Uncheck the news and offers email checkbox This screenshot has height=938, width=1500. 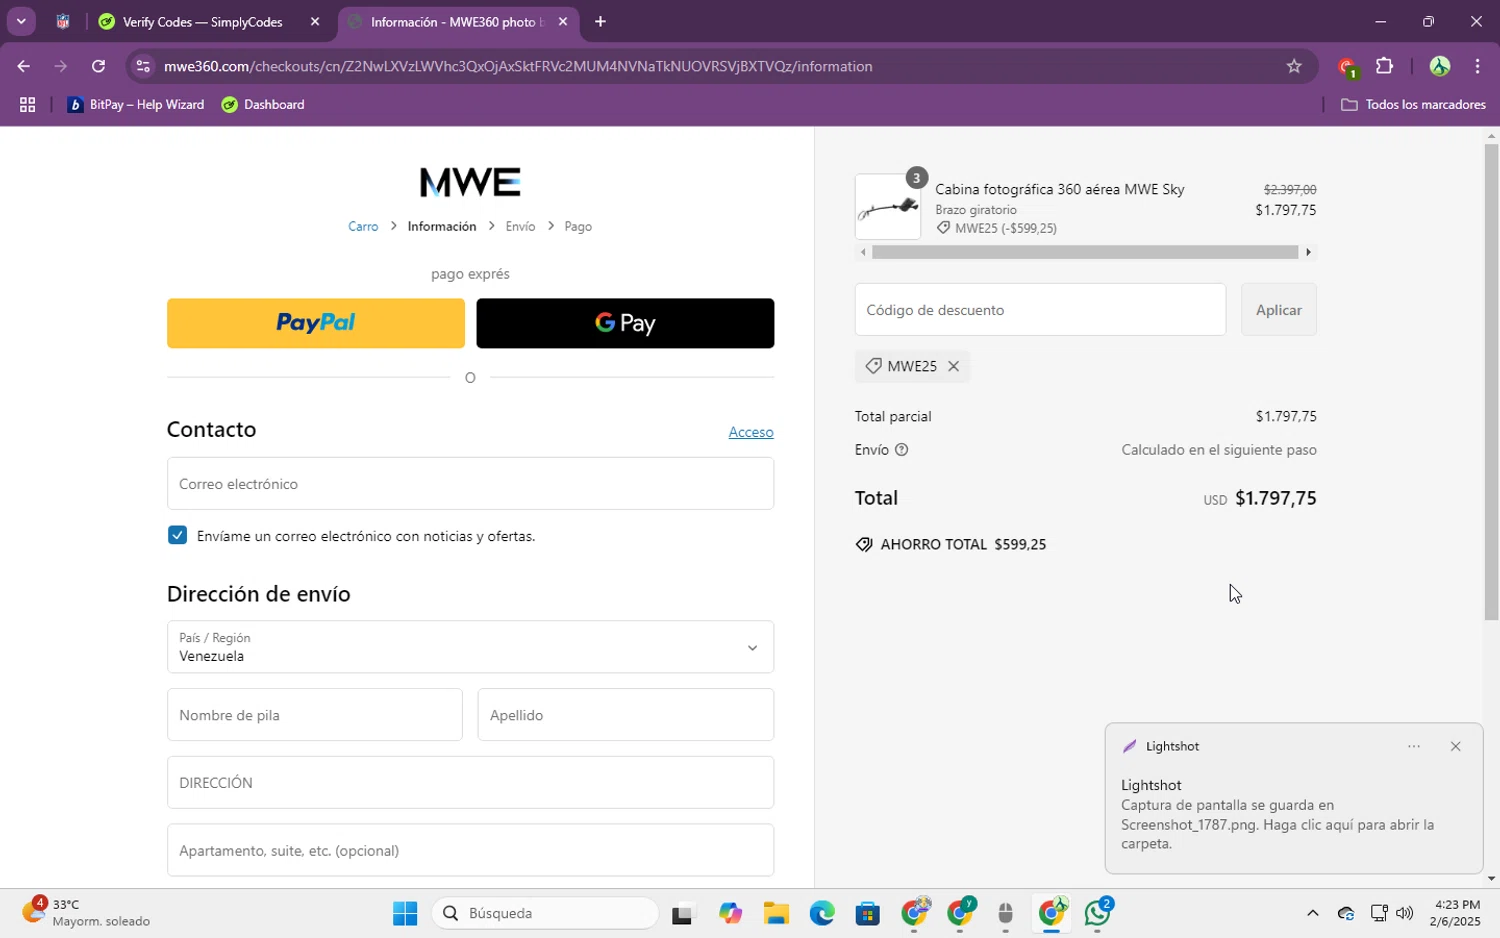(178, 535)
